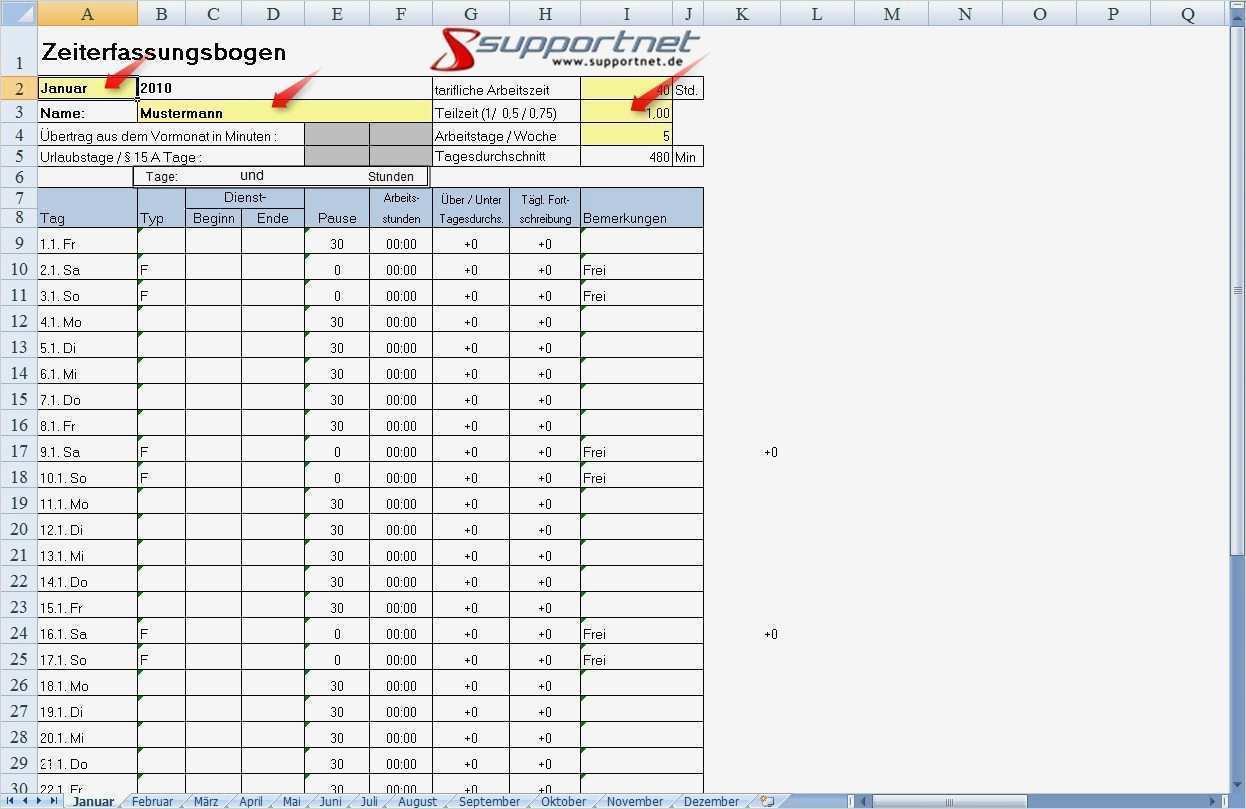Select column header A
The height and width of the screenshot is (809, 1246).
[x=87, y=13]
